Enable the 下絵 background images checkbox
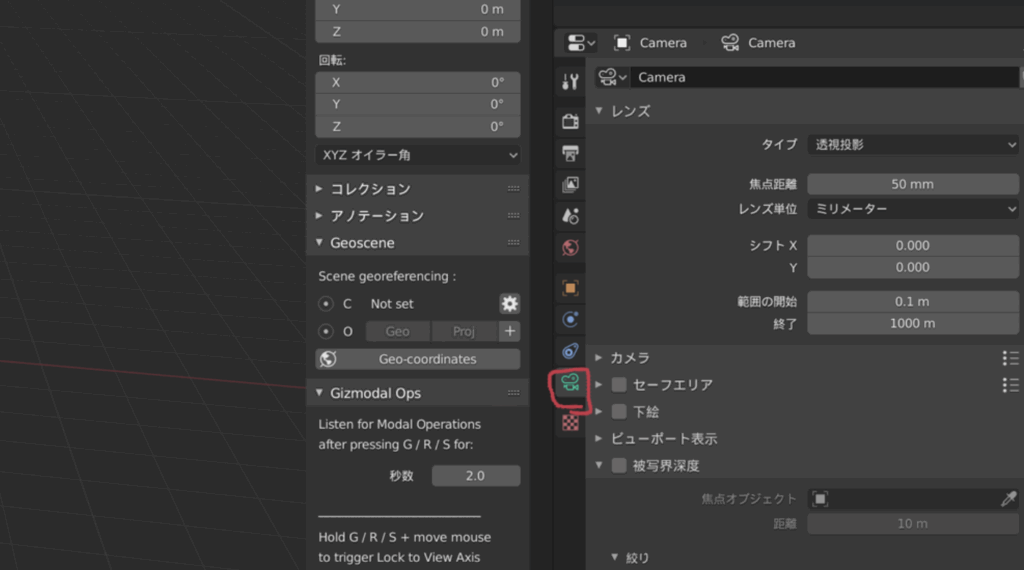Image resolution: width=1024 pixels, height=570 pixels. [619, 412]
